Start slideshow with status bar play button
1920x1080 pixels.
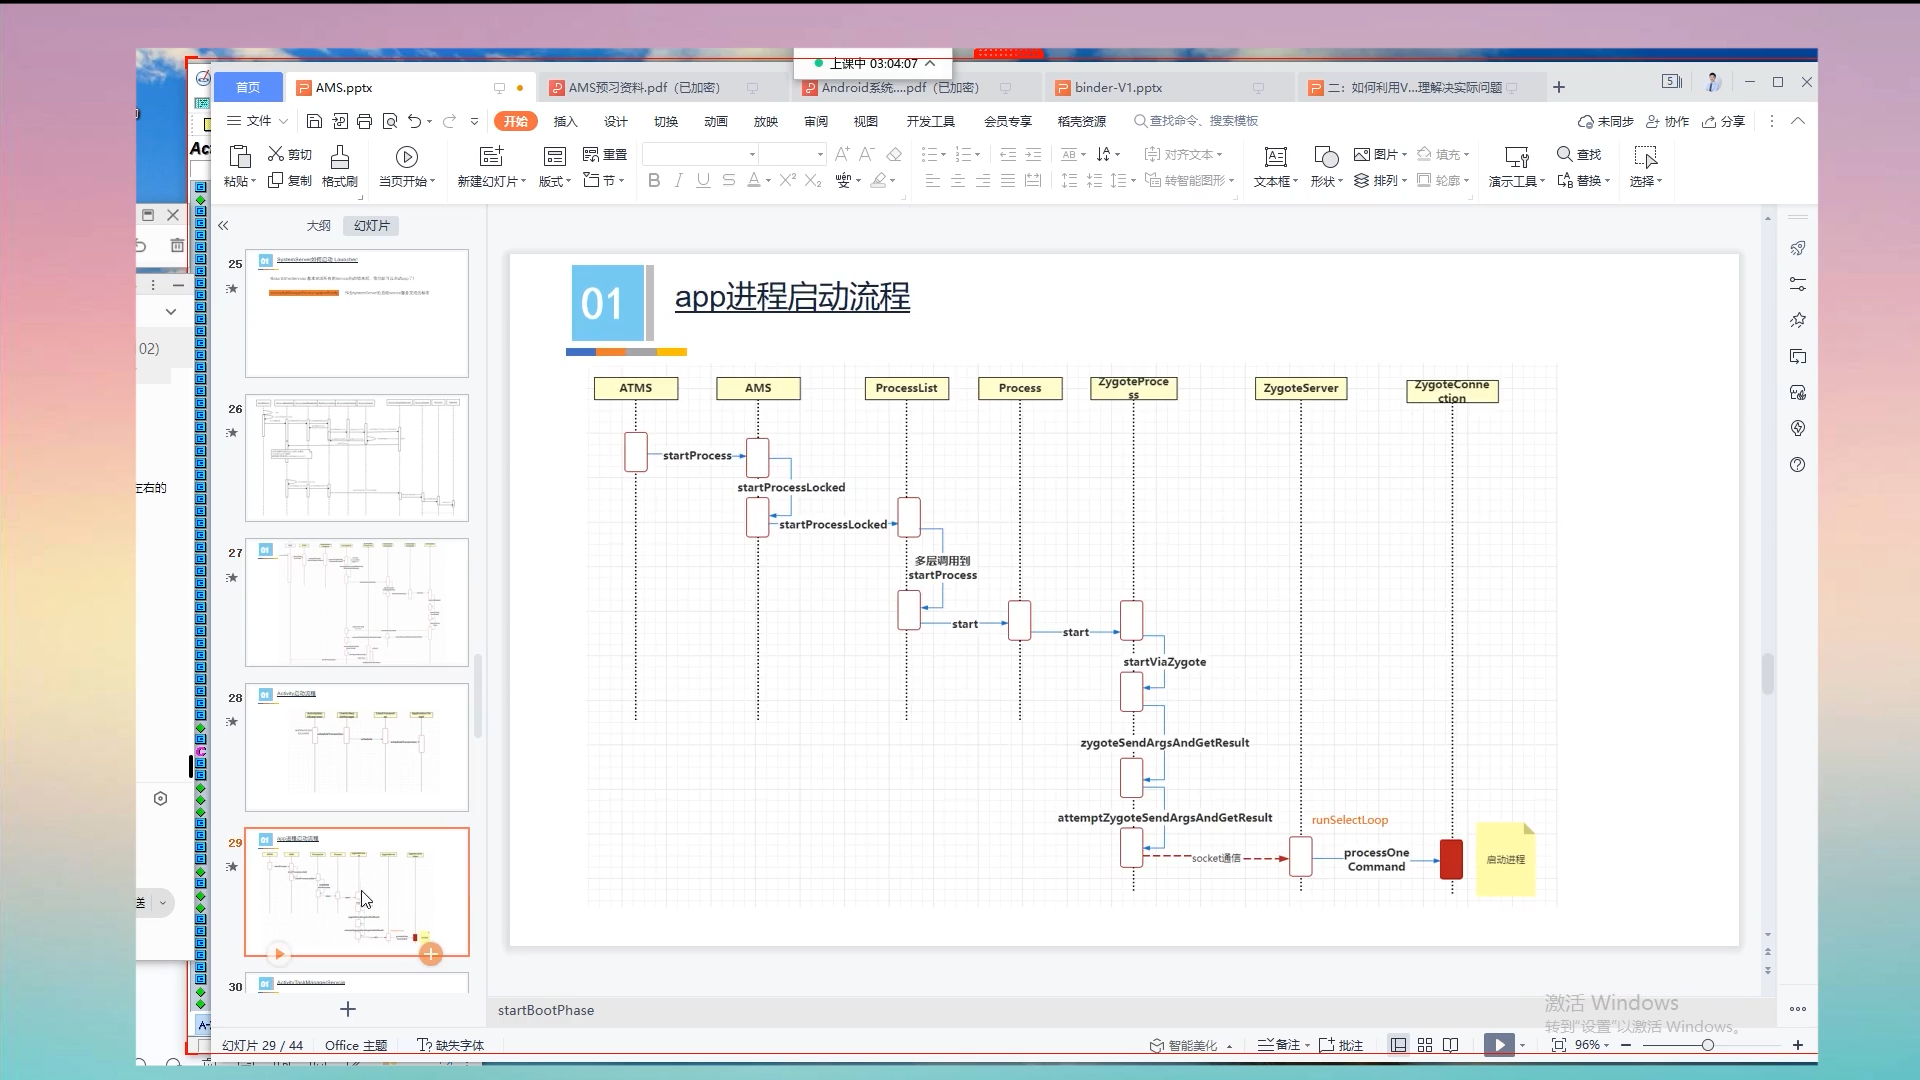pyautogui.click(x=1498, y=1045)
